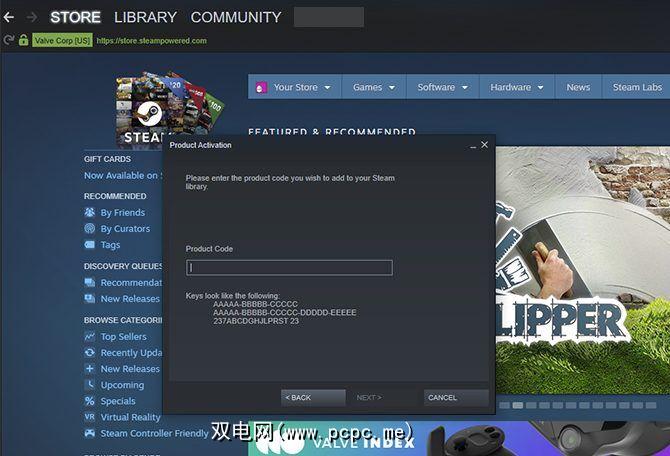Focus the Product Code input field
Viewport: 670px width, 456px height.
point(289,268)
